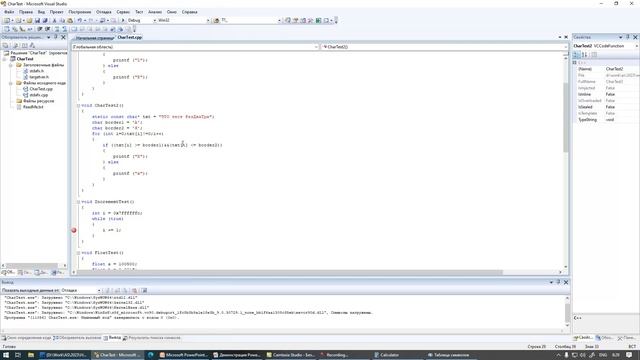Collapse the IncrementTest function outline

pos(78,202)
